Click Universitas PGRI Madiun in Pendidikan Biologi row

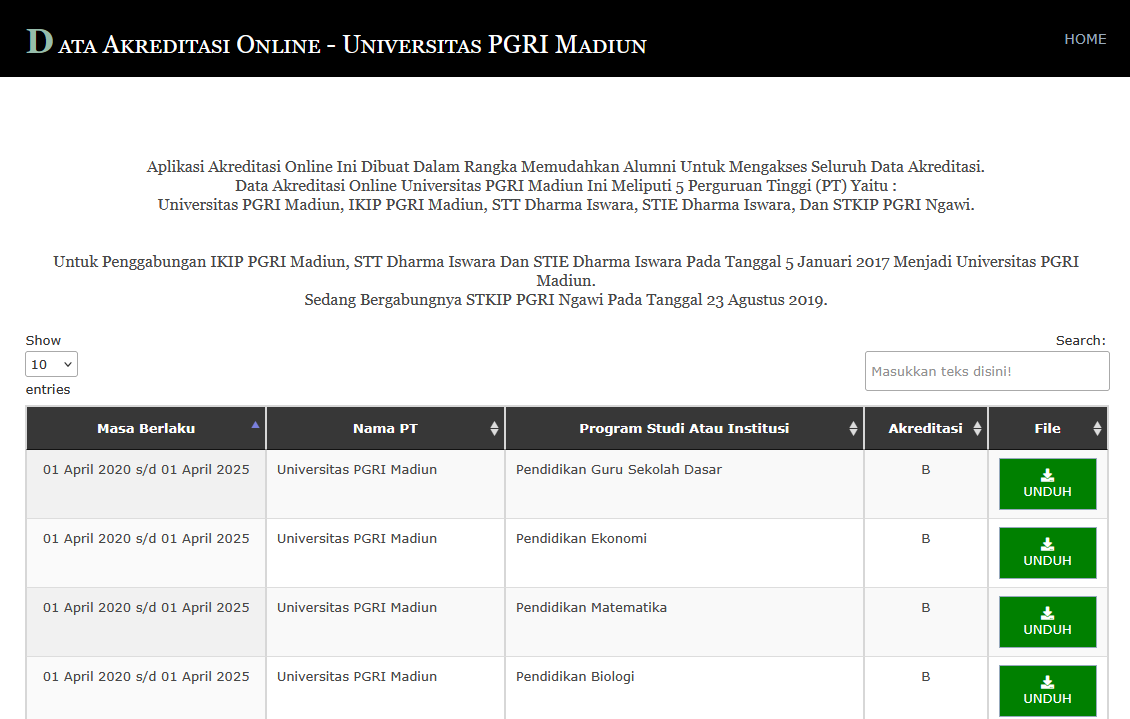[357, 677]
